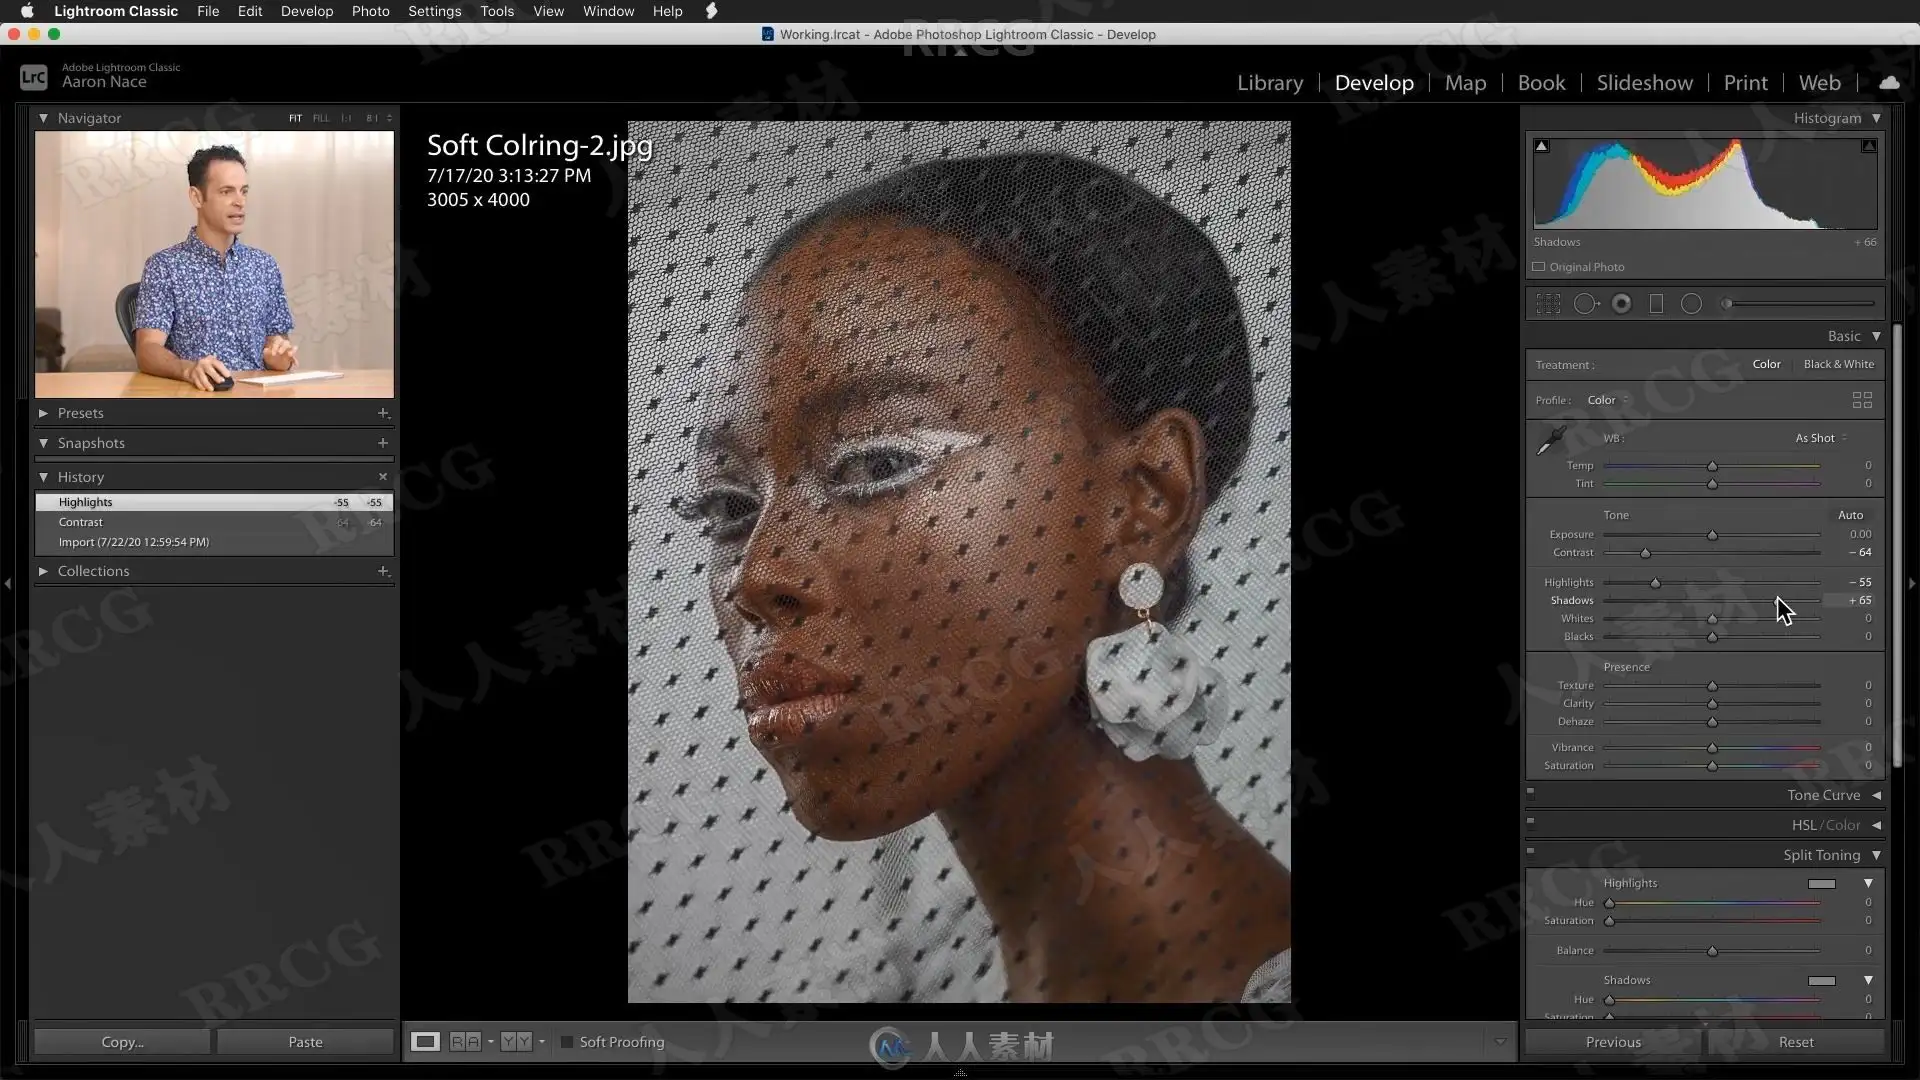Set Navigator zoom to FILL
This screenshot has height=1080, width=1920.
(320, 118)
